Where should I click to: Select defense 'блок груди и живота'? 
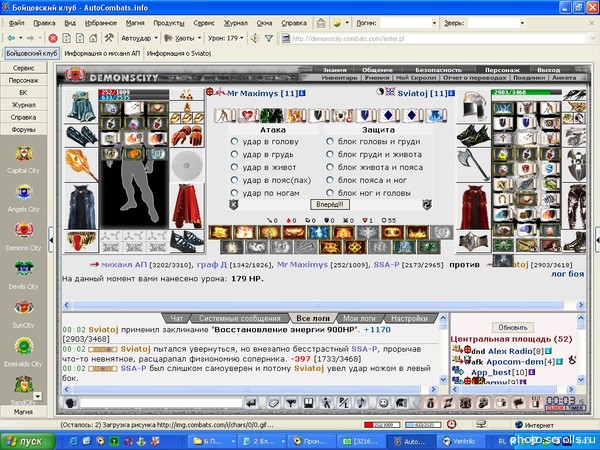[x=329, y=154]
